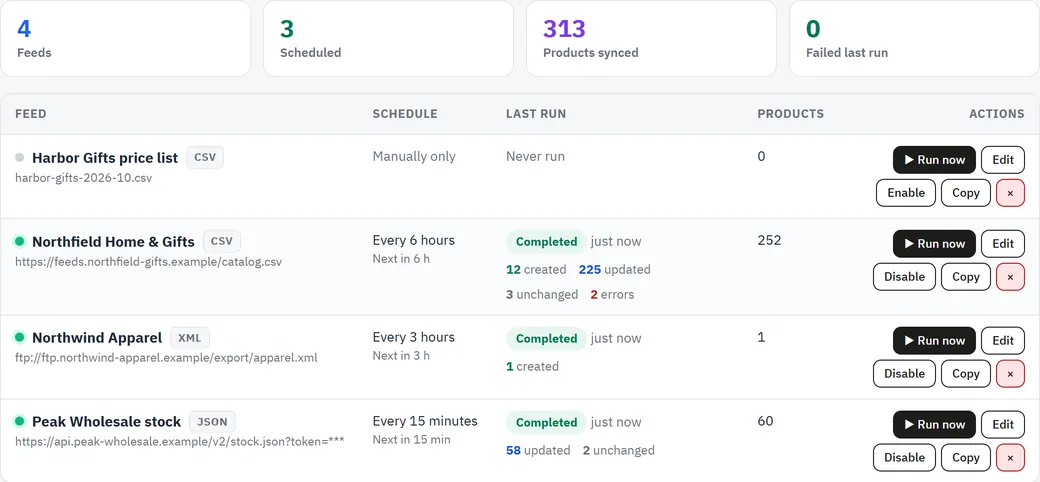
Task: Run the Northfield Home & Gifts feed now
Action: click(934, 244)
